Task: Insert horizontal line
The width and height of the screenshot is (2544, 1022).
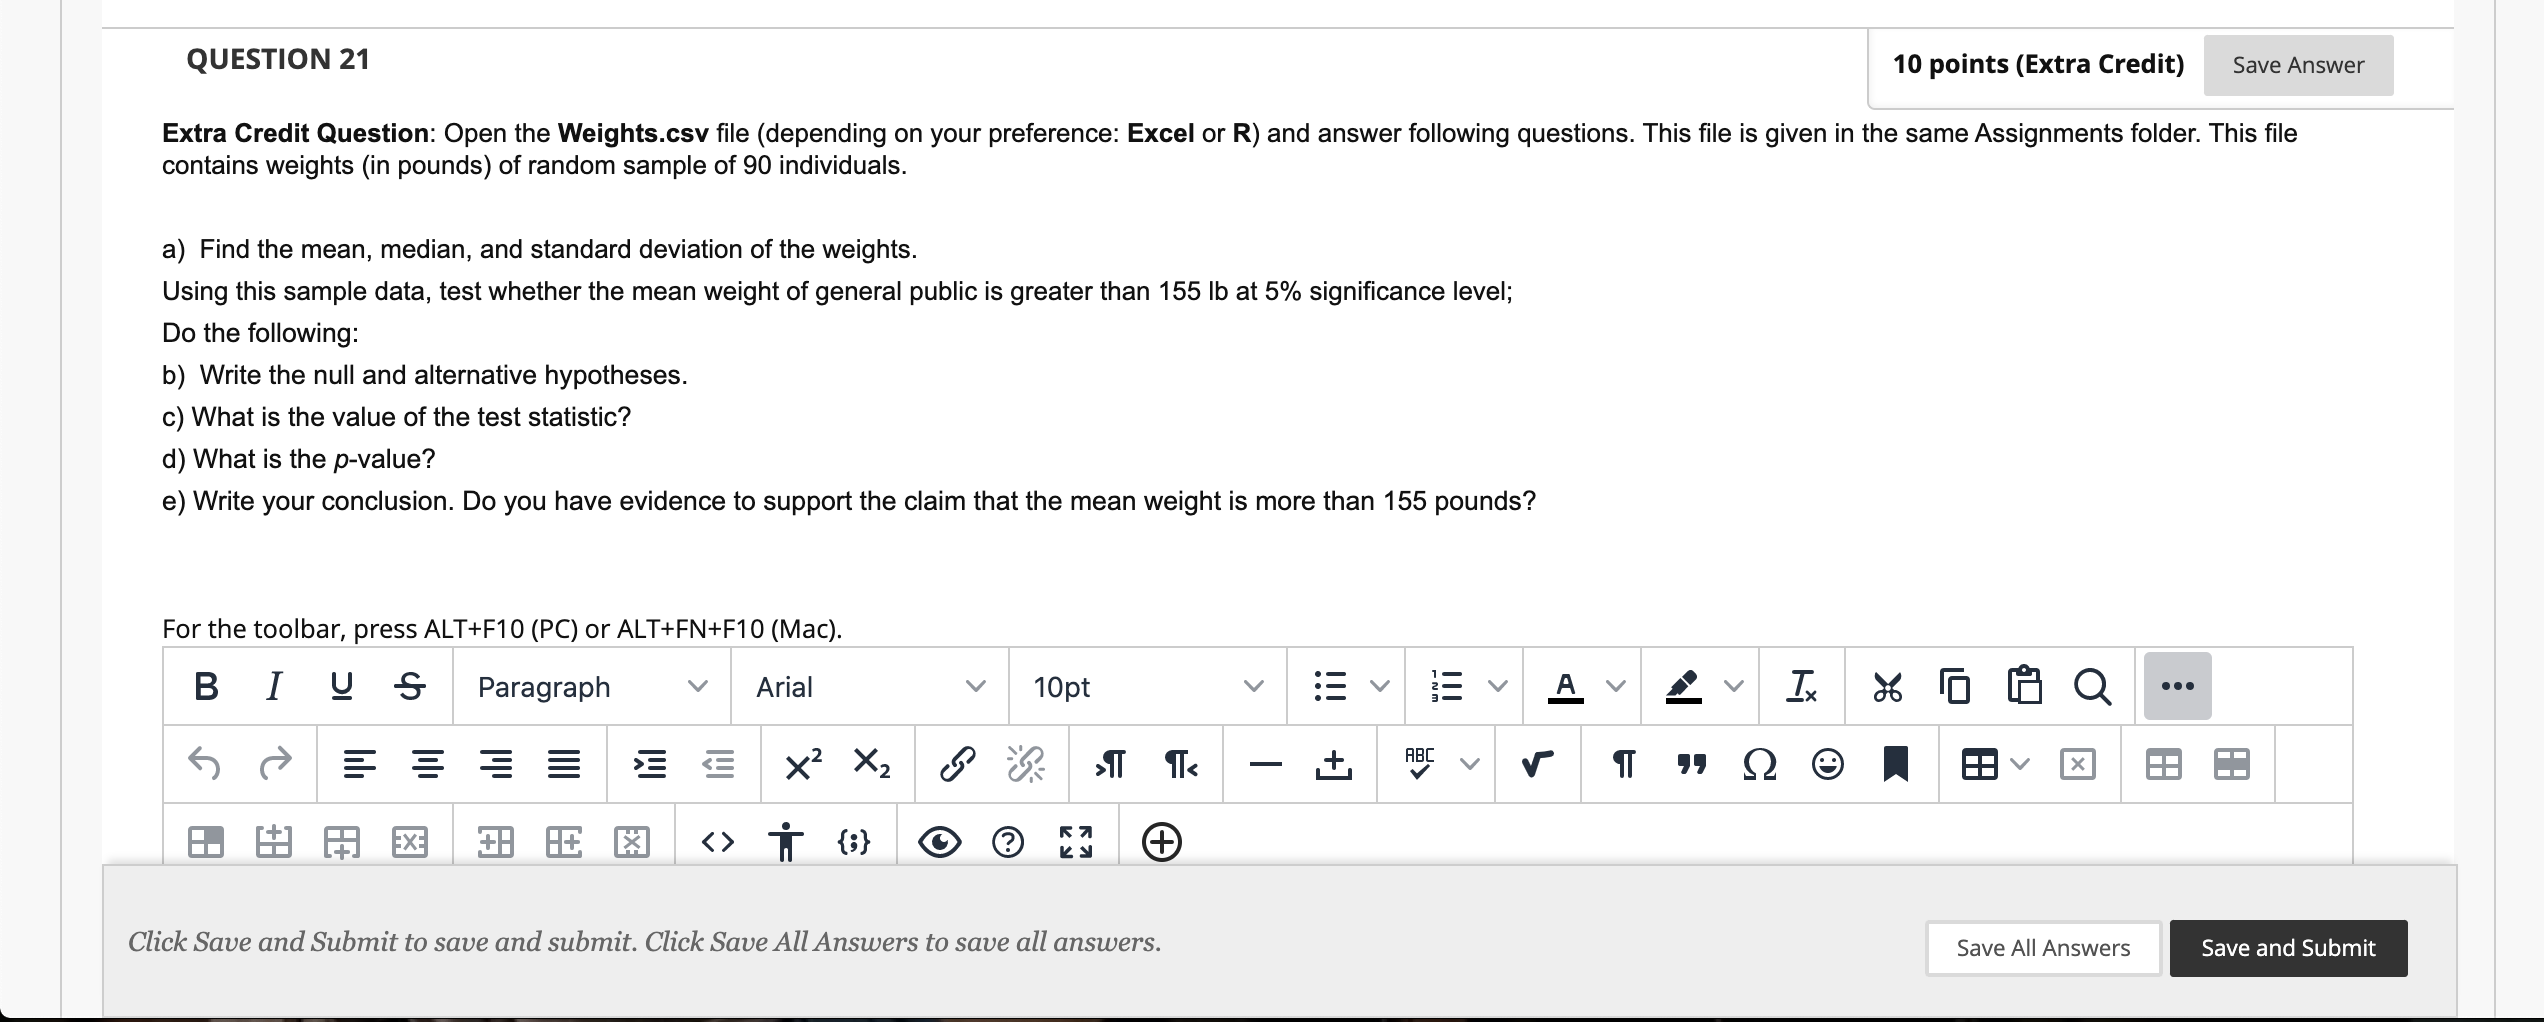Action: (1266, 765)
